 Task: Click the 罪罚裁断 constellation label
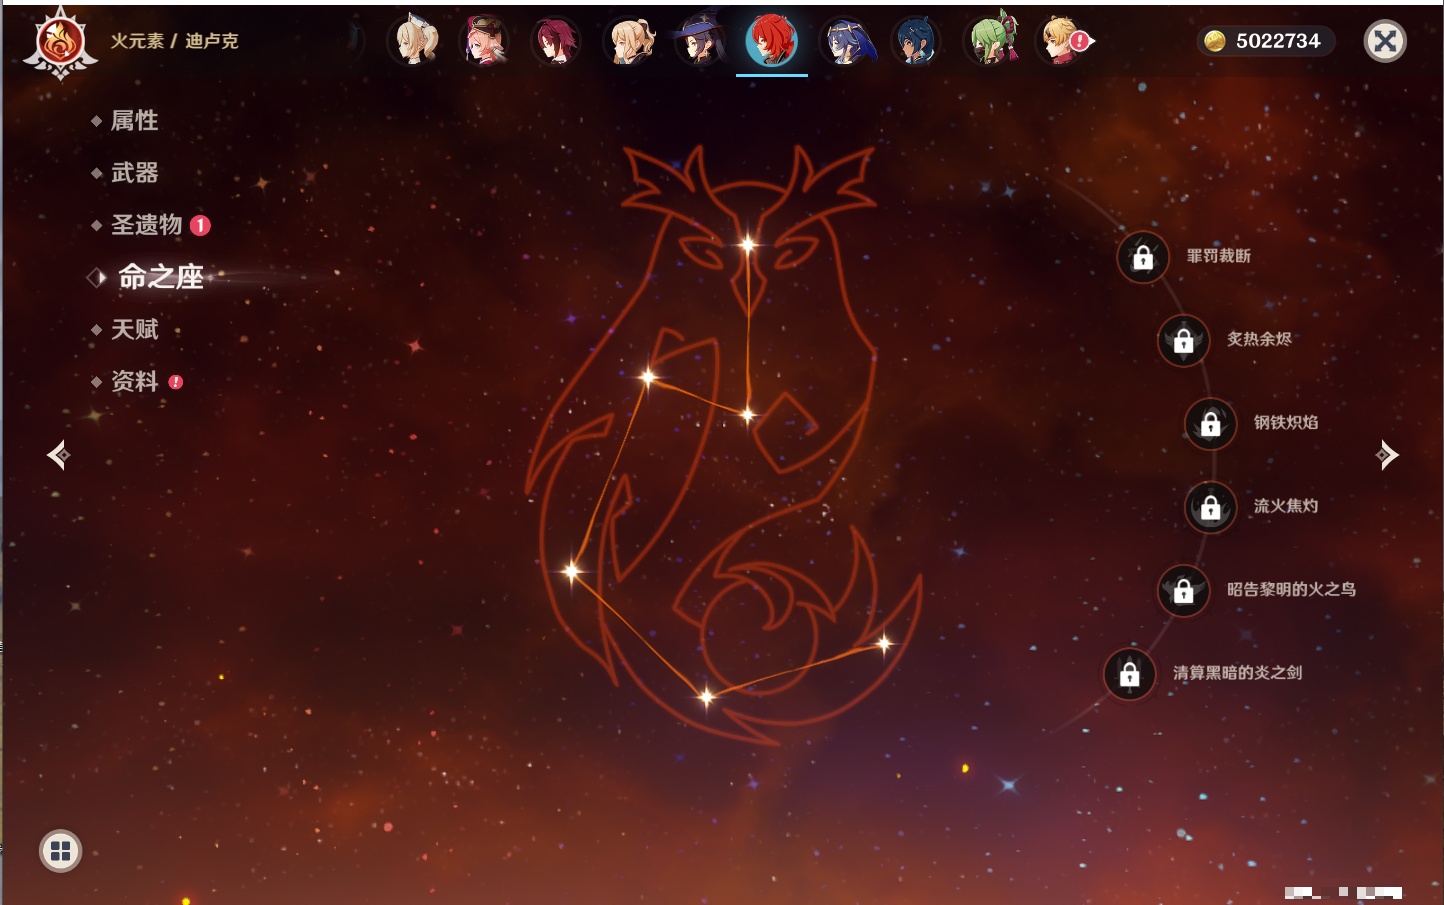pyautogui.click(x=1219, y=256)
